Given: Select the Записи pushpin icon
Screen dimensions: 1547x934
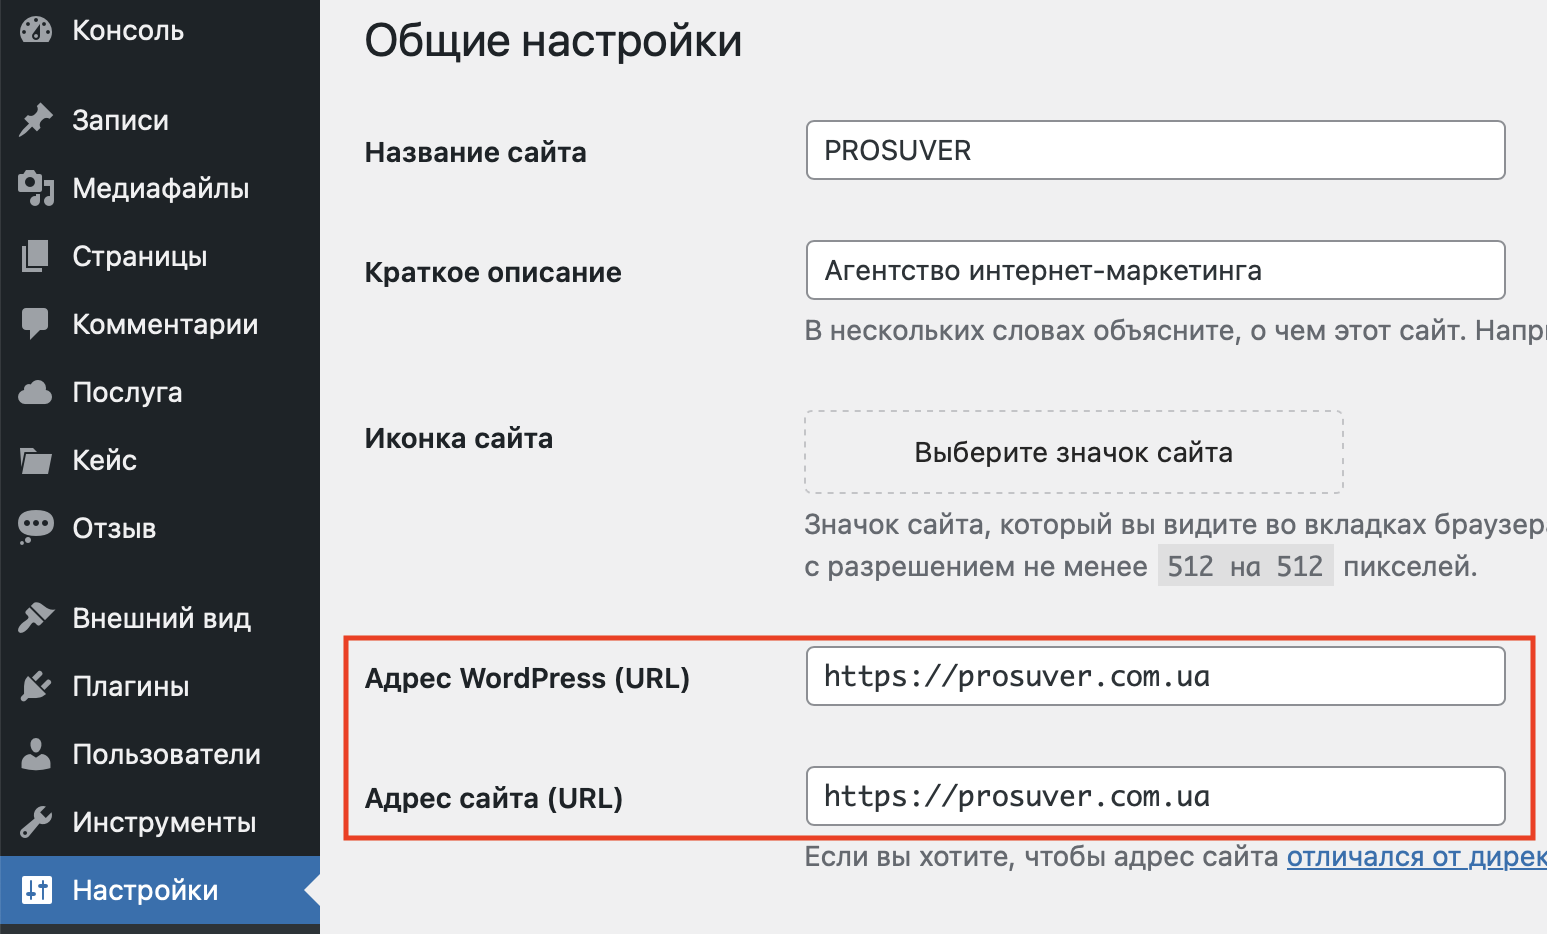Looking at the screenshot, I should pyautogui.click(x=35, y=119).
